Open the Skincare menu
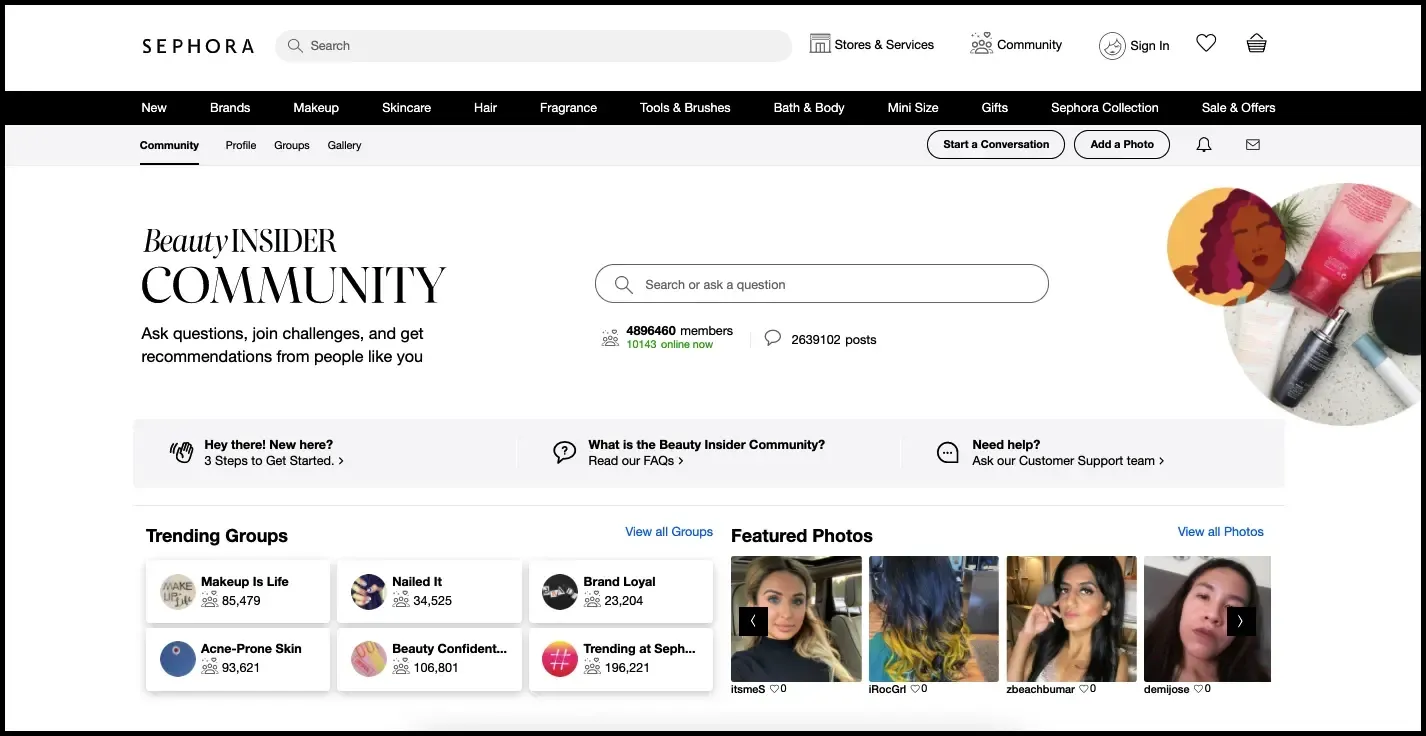 click(406, 108)
